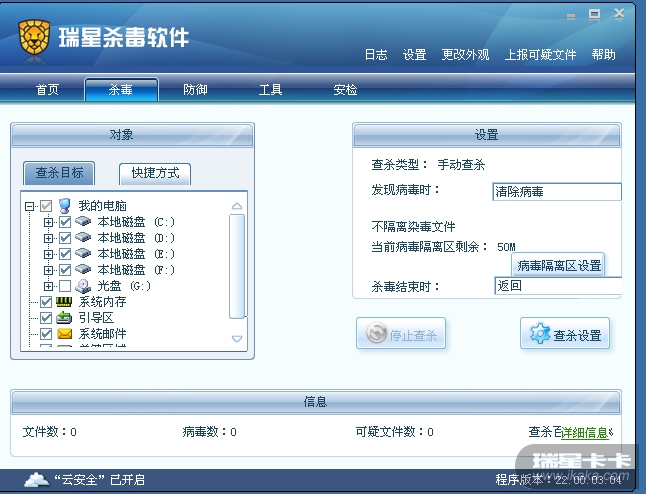Screen dimensions: 646x494
Task: Click the drive icon for local disk E:
Action: pos(83,253)
